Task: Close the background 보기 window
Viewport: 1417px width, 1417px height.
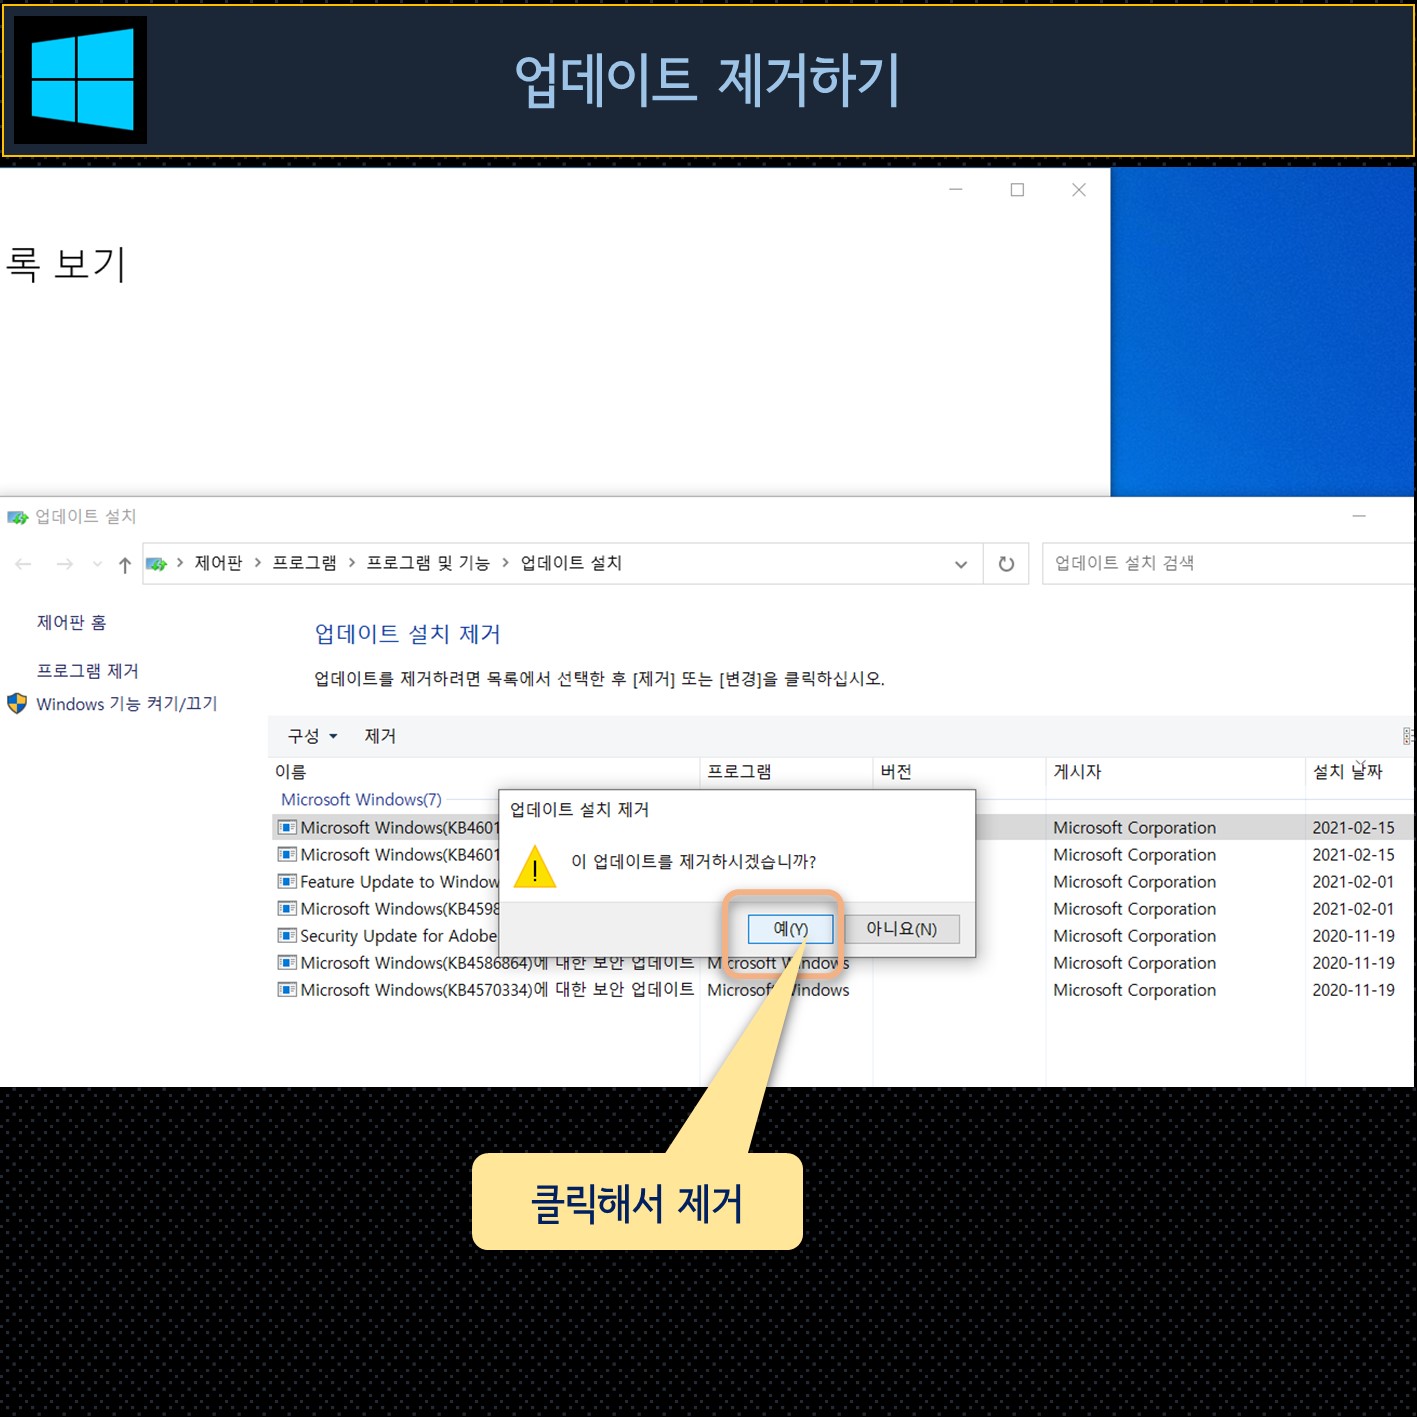Action: pyautogui.click(x=1078, y=190)
